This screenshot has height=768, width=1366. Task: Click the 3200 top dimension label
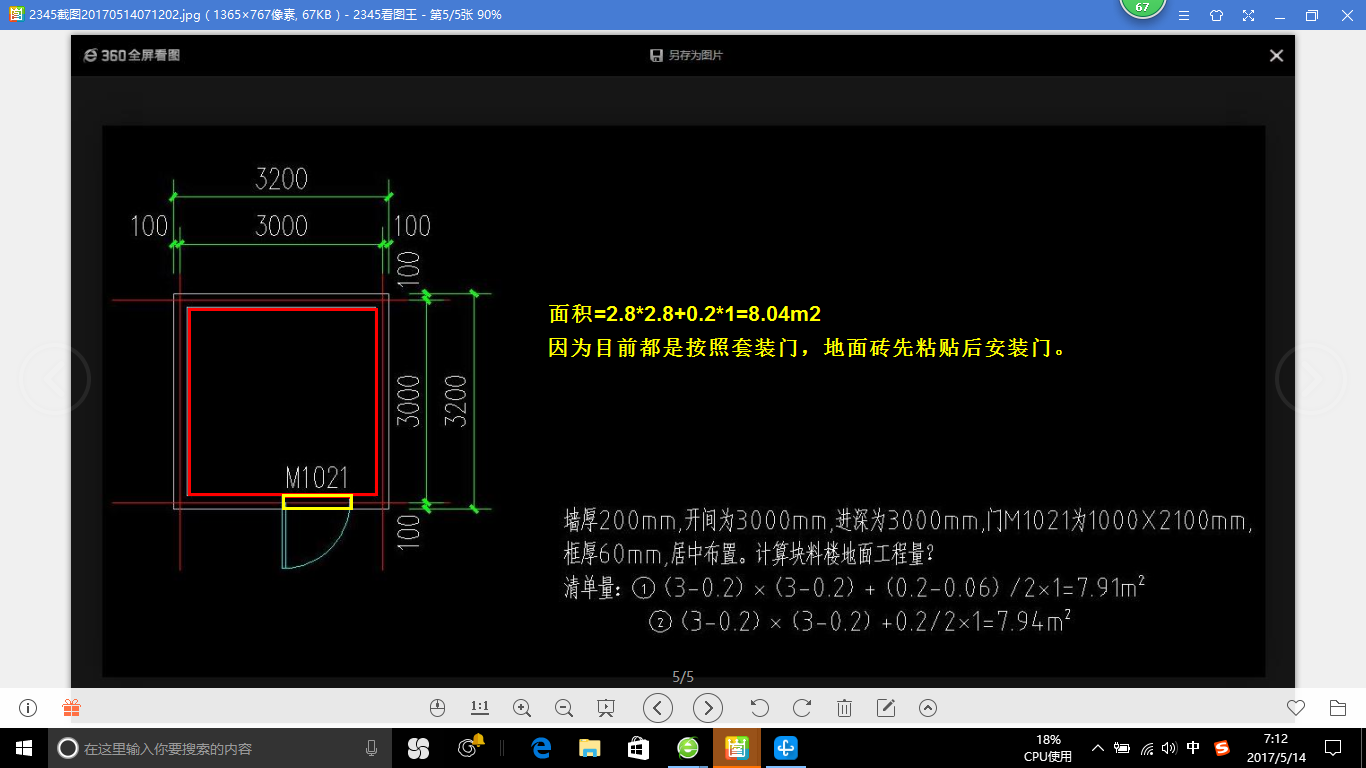pyautogui.click(x=282, y=179)
